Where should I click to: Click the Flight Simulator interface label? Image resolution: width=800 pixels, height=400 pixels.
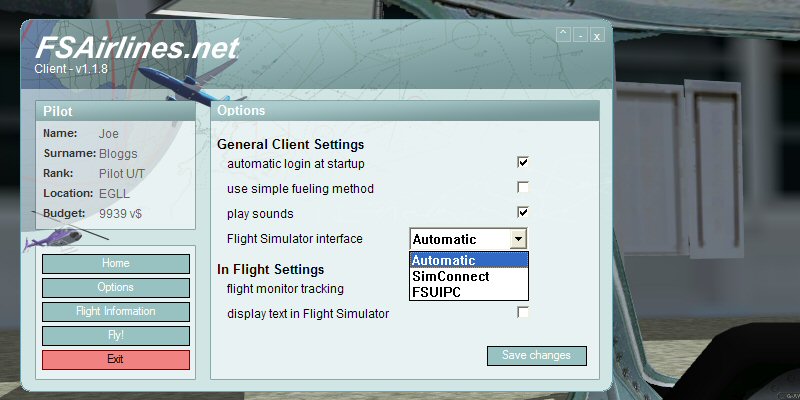pyautogui.click(x=295, y=239)
